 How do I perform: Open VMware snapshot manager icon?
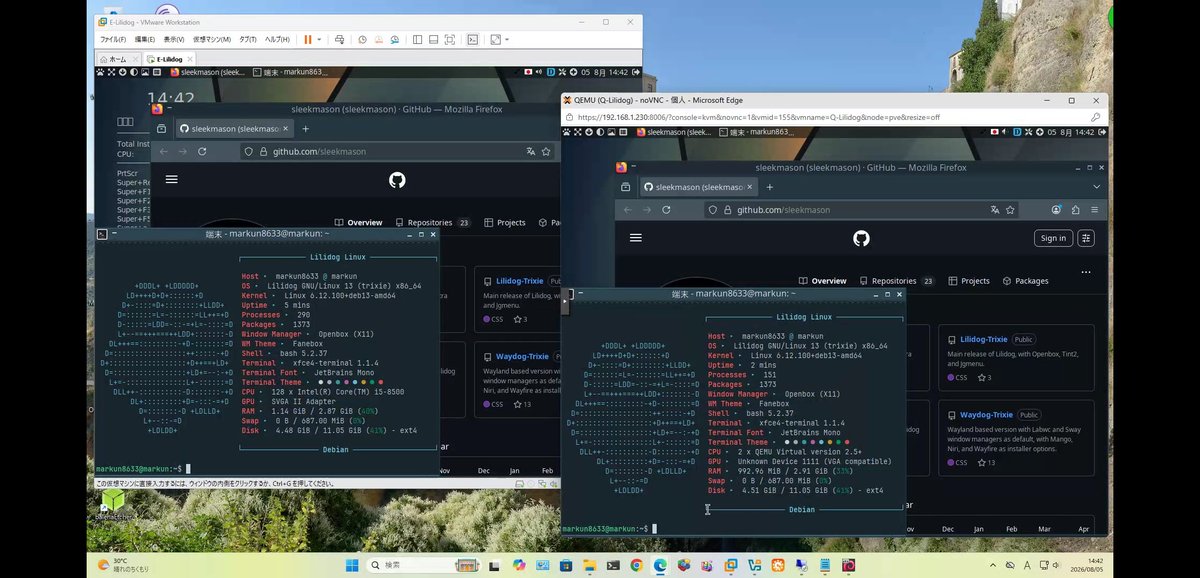[394, 39]
